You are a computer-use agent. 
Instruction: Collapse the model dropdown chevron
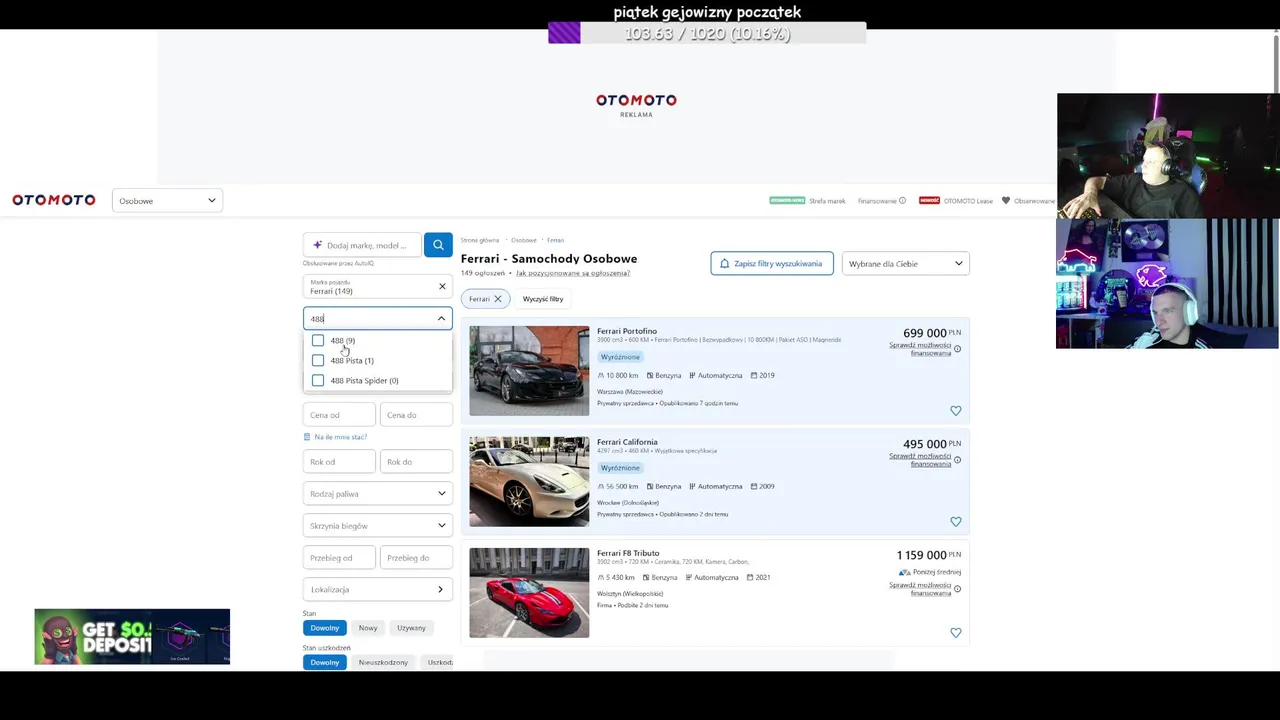441,319
